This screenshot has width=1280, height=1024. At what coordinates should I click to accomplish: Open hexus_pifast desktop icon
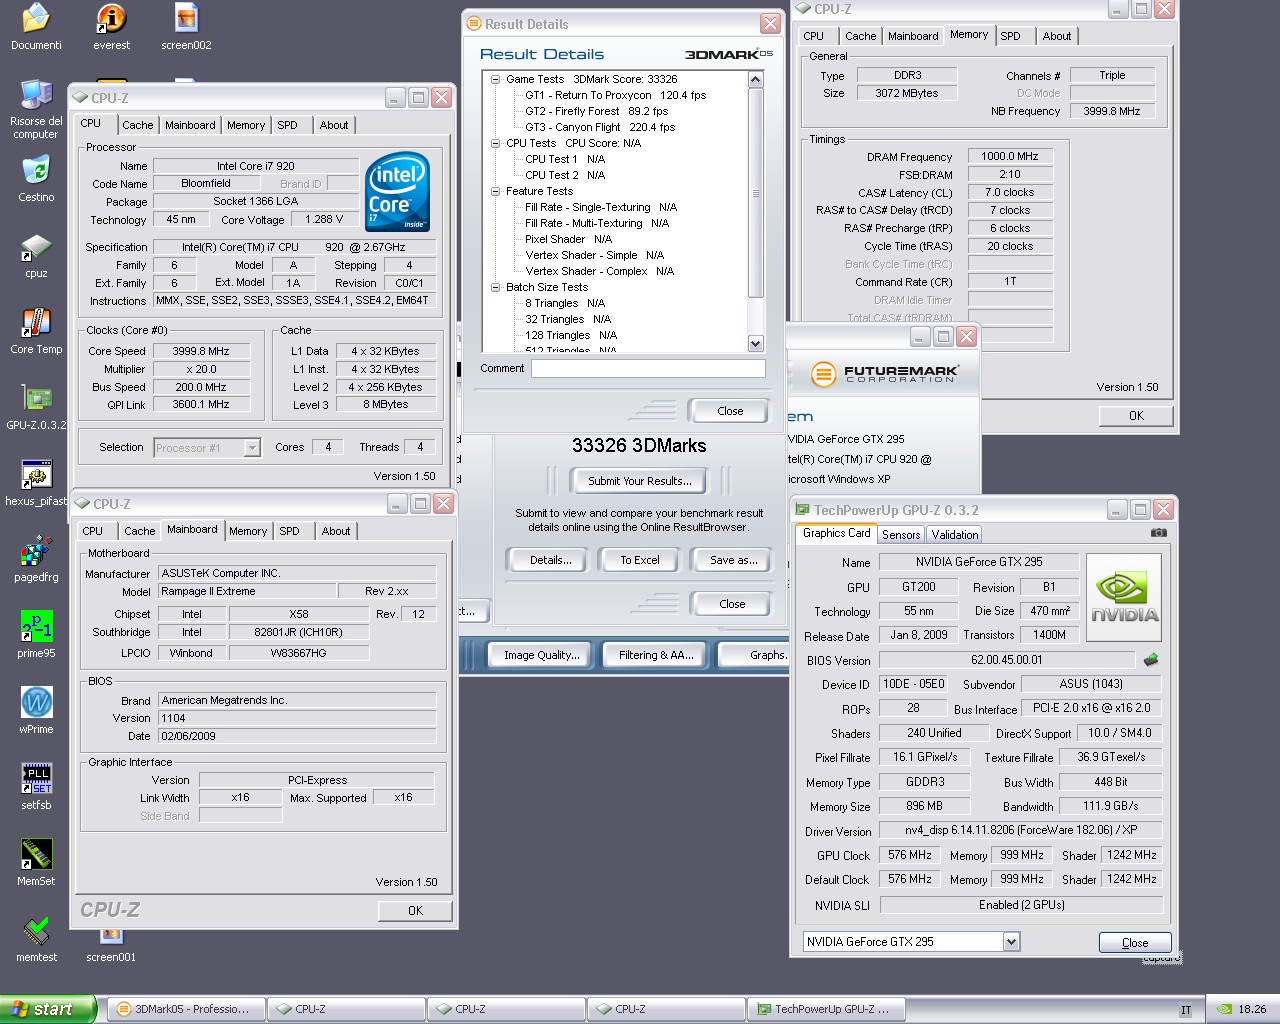coord(36,483)
